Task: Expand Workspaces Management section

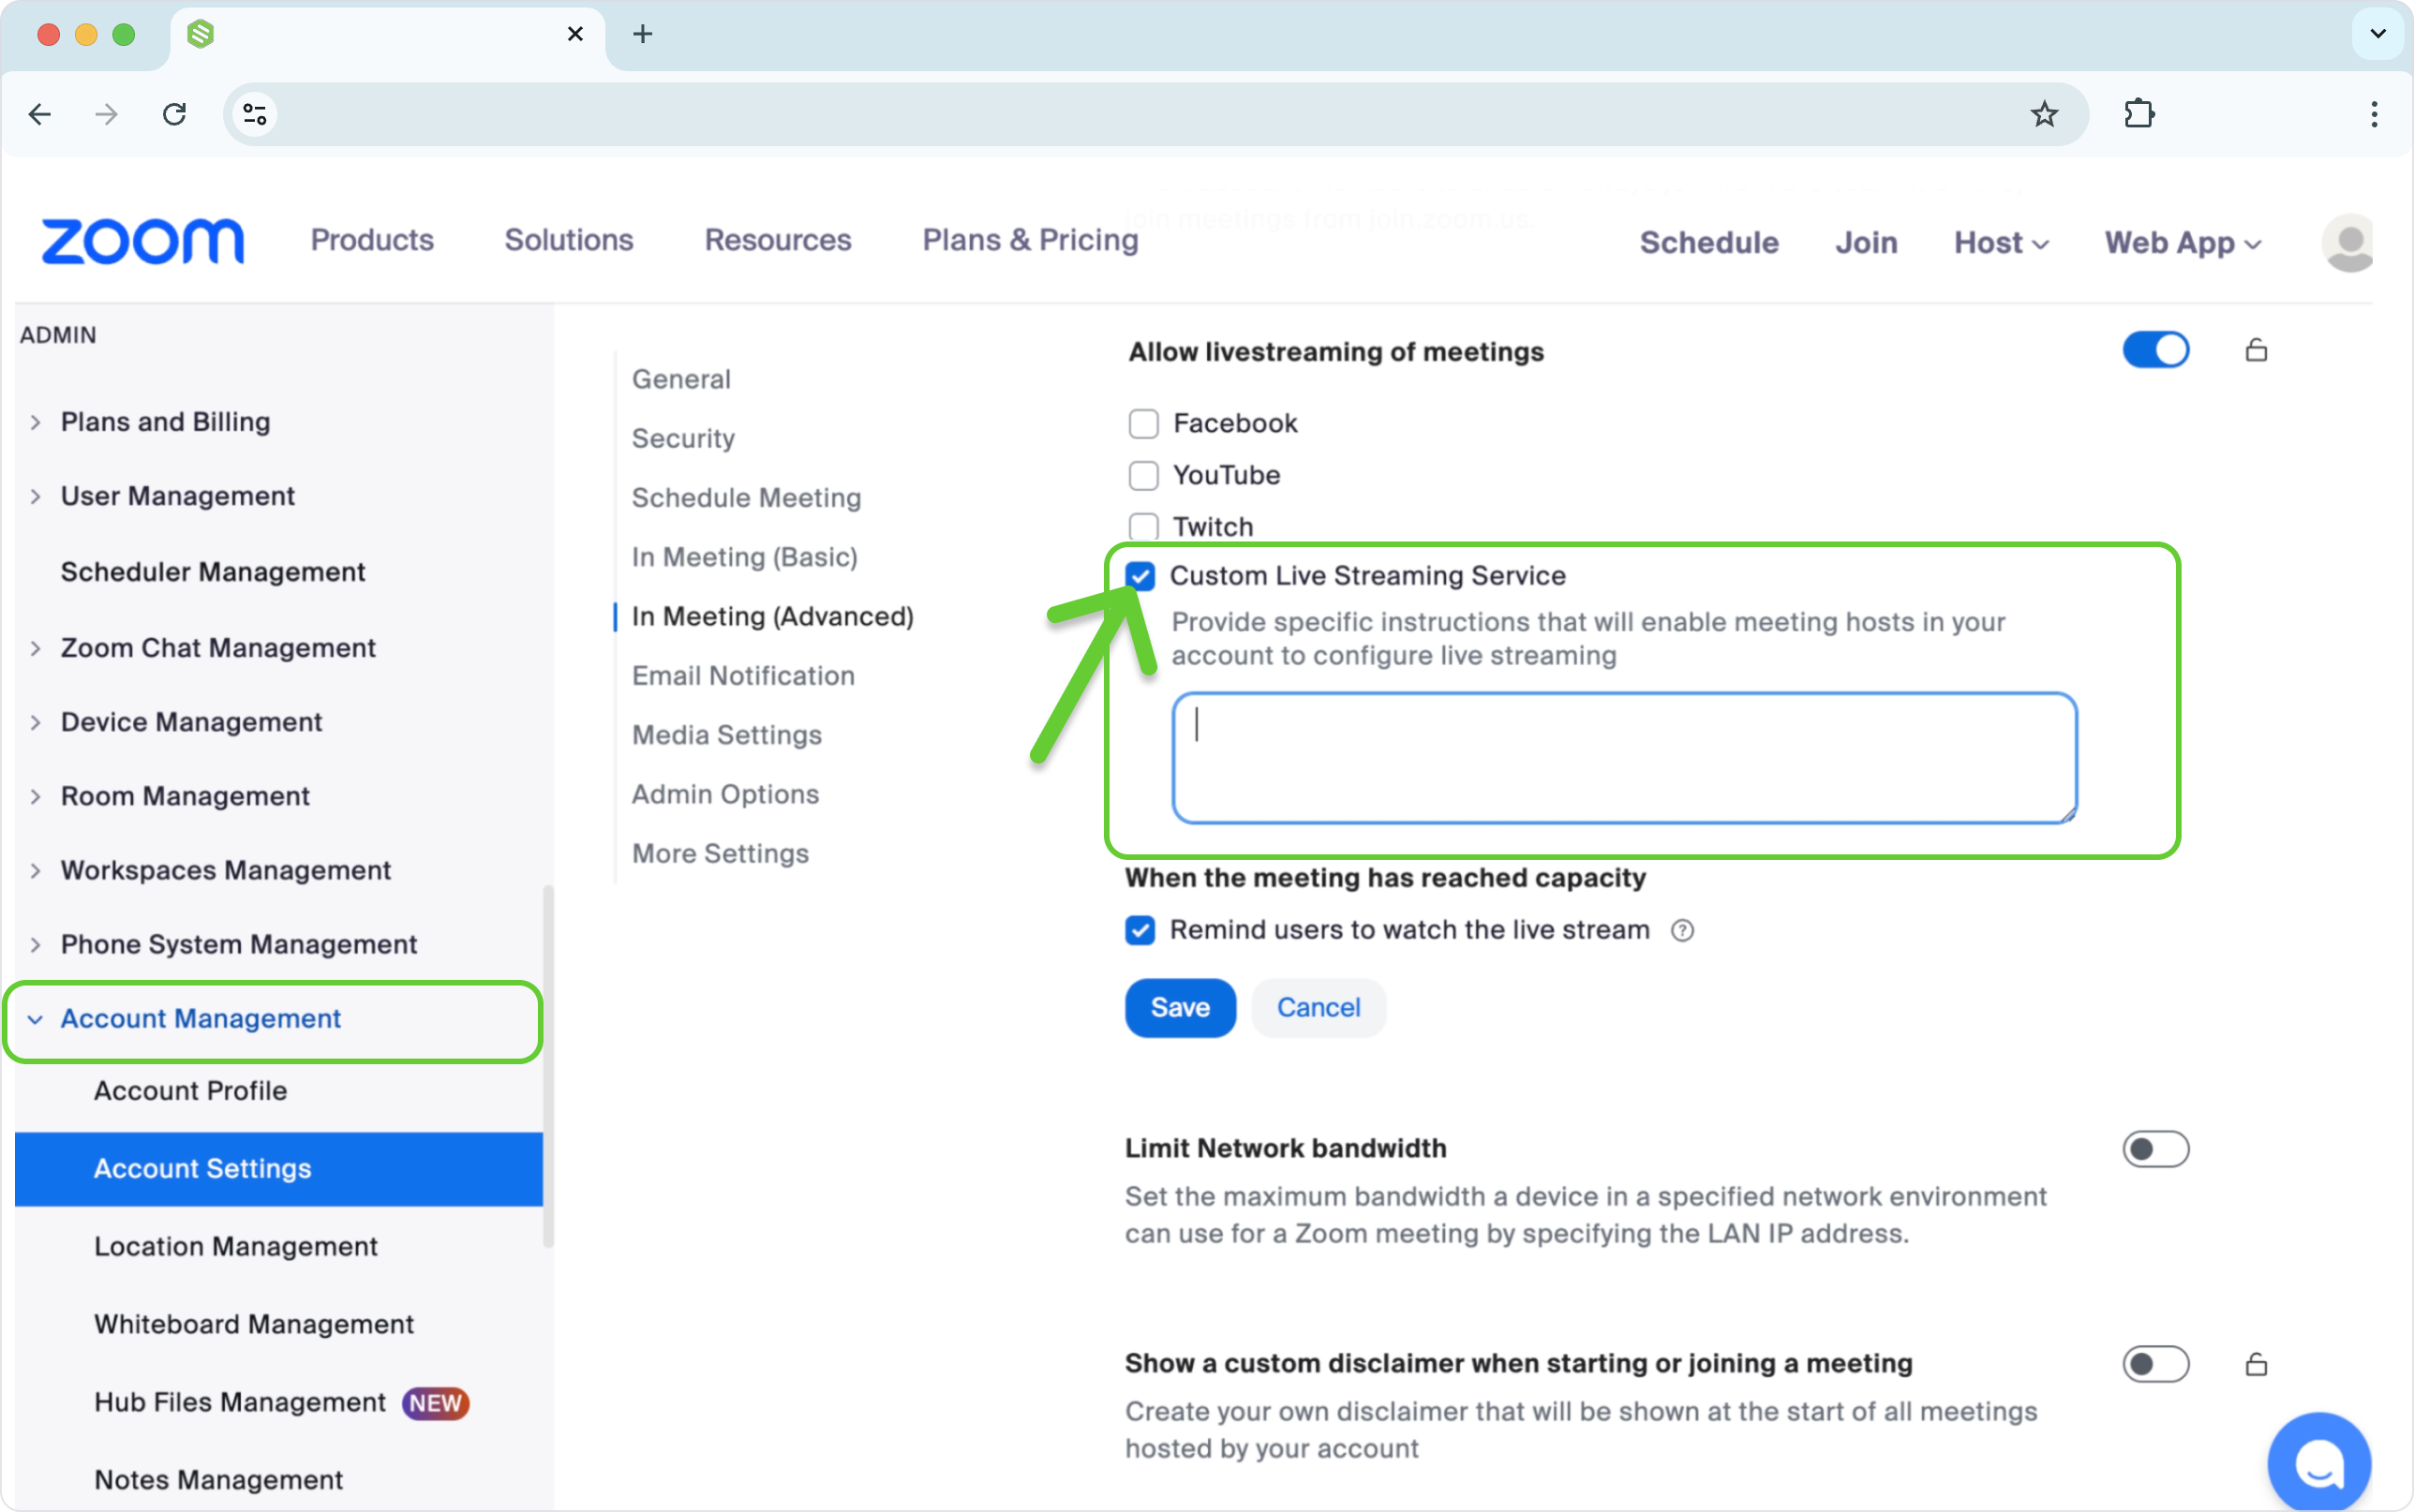Action: click(x=36, y=870)
